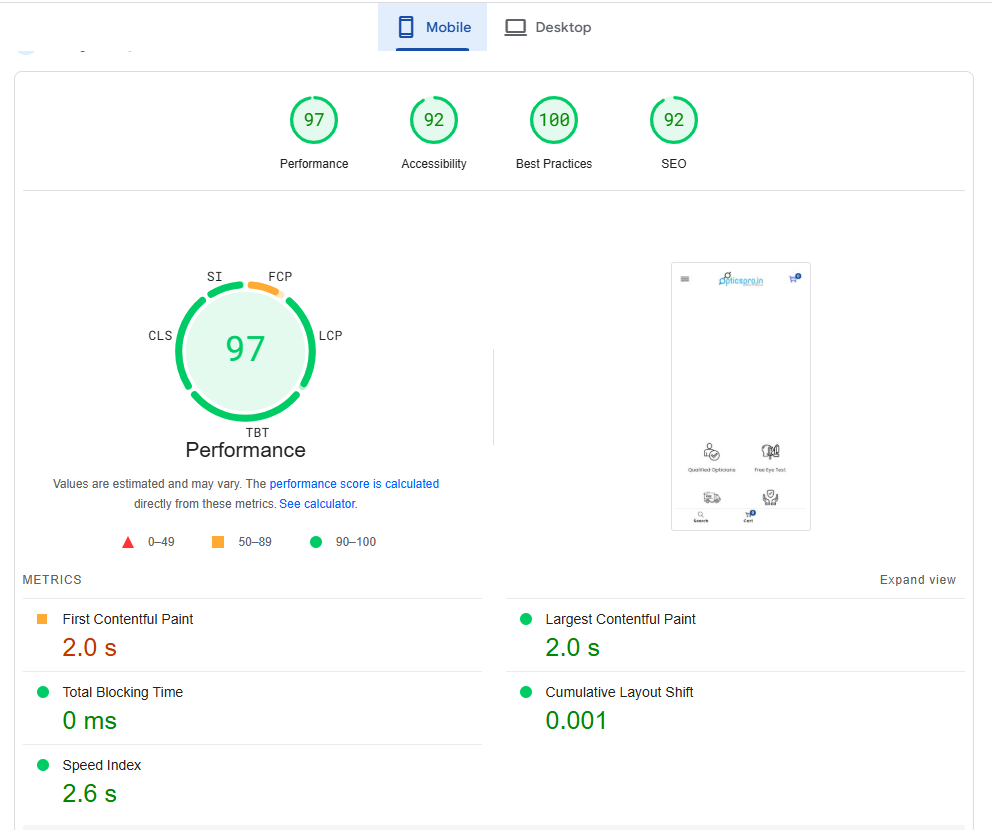Click the orange square 50–89 legend icon
Screen dimensions: 992x830
coord(218,542)
